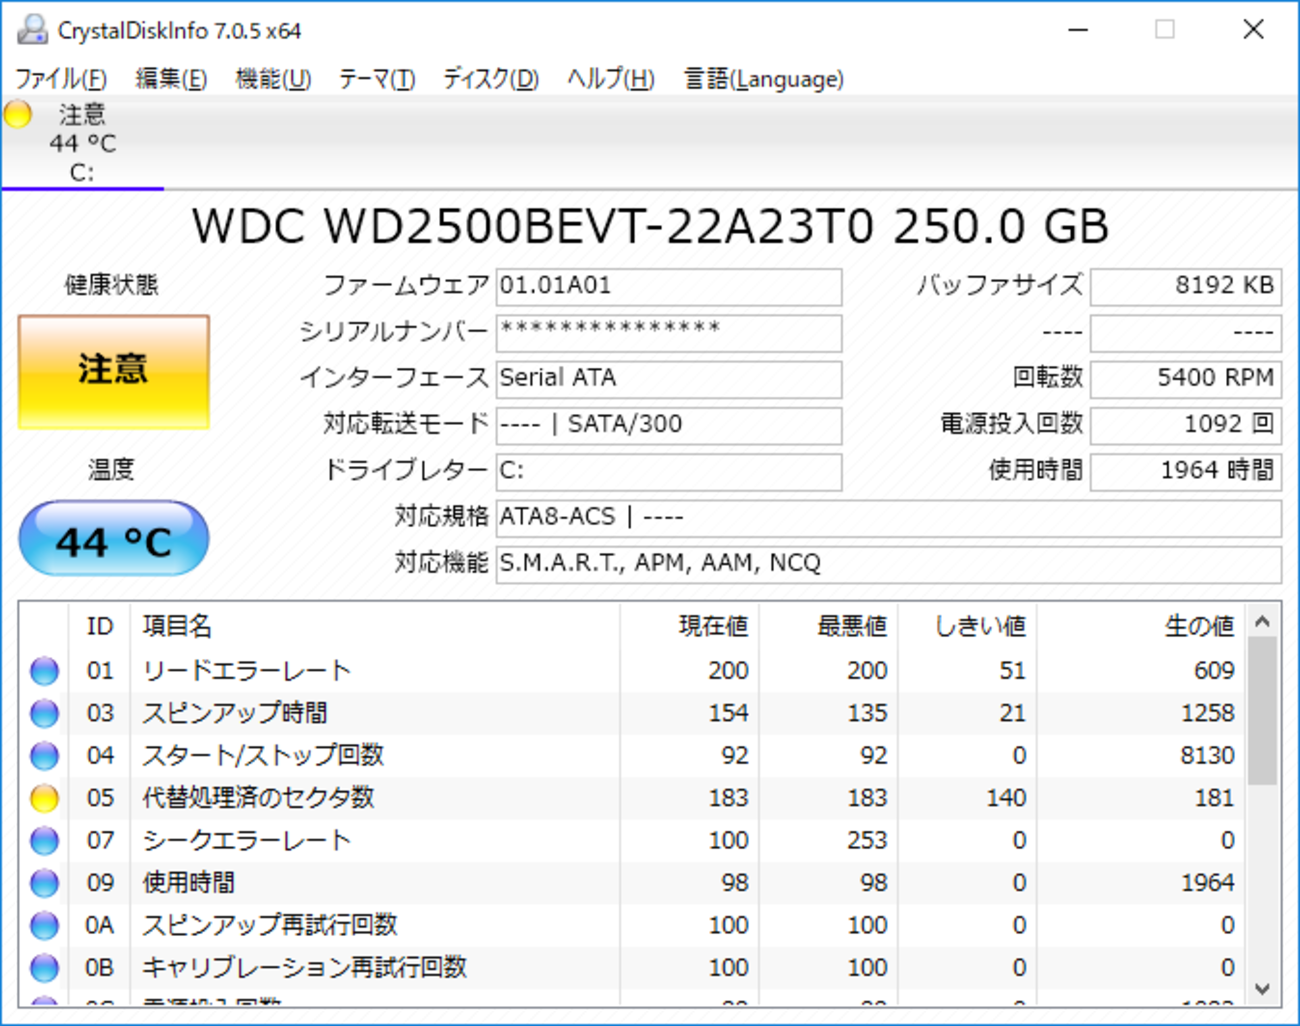Click the yellow caution orb for ID 05
1300x1026 pixels.
point(44,798)
